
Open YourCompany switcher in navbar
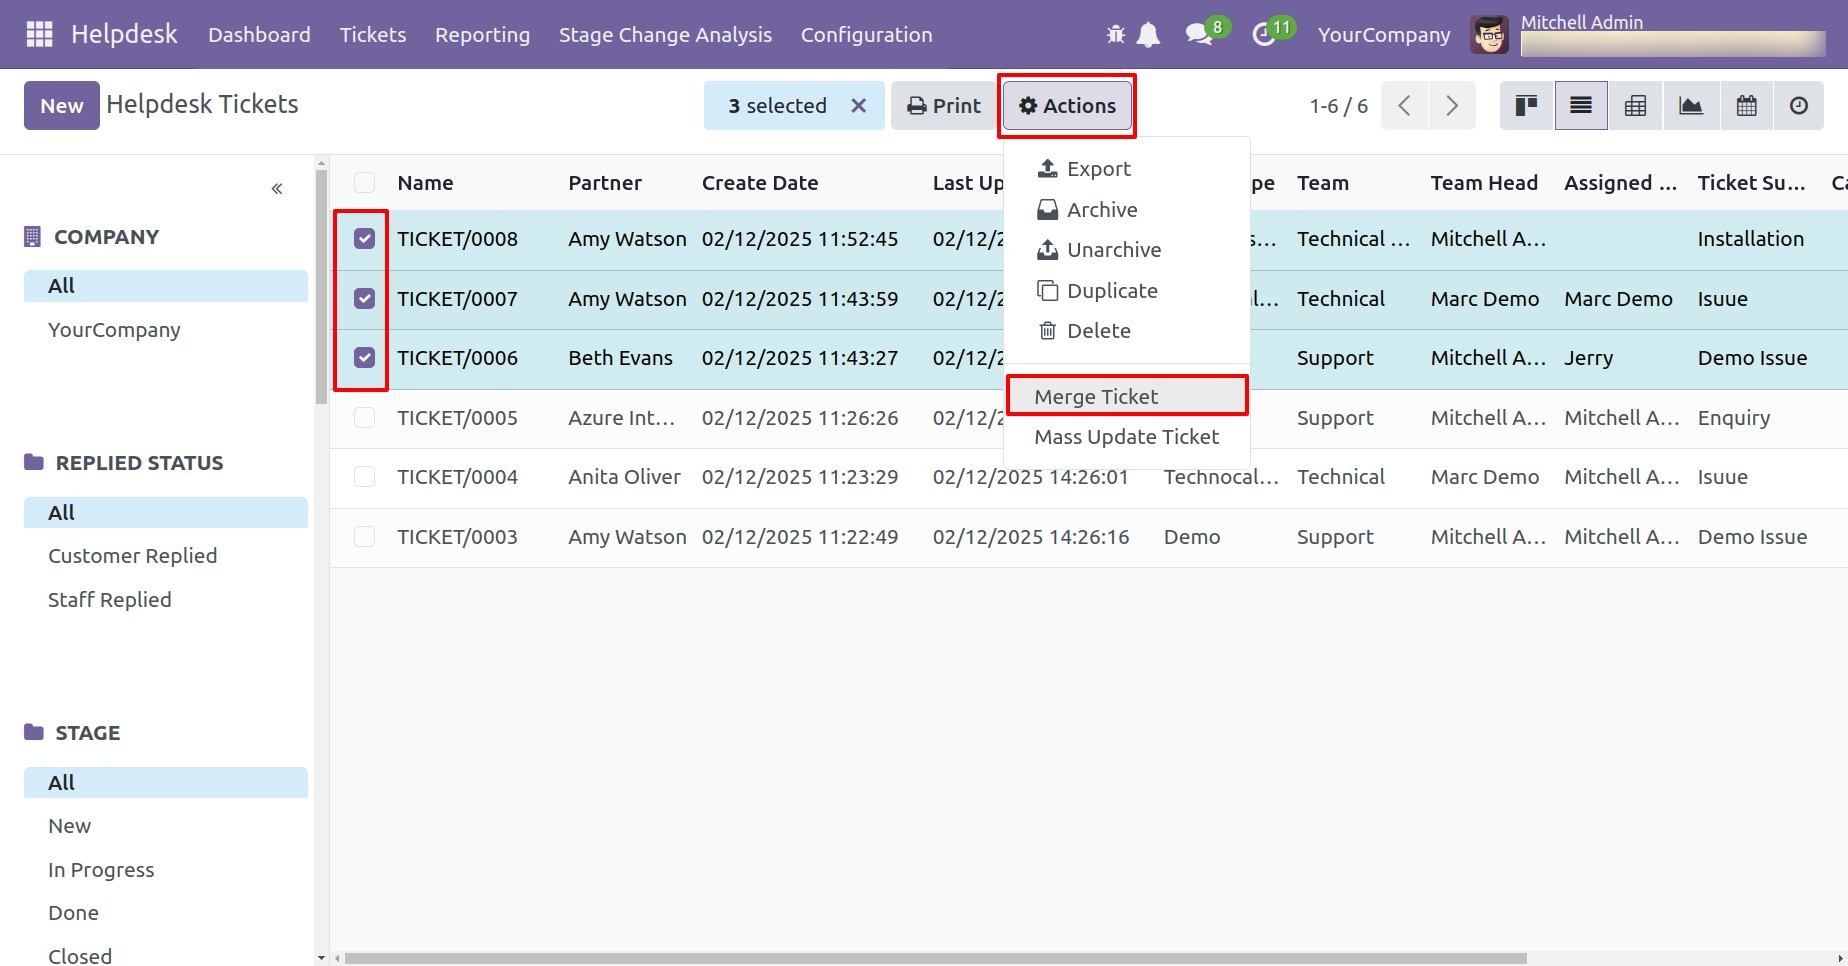pos(1384,35)
